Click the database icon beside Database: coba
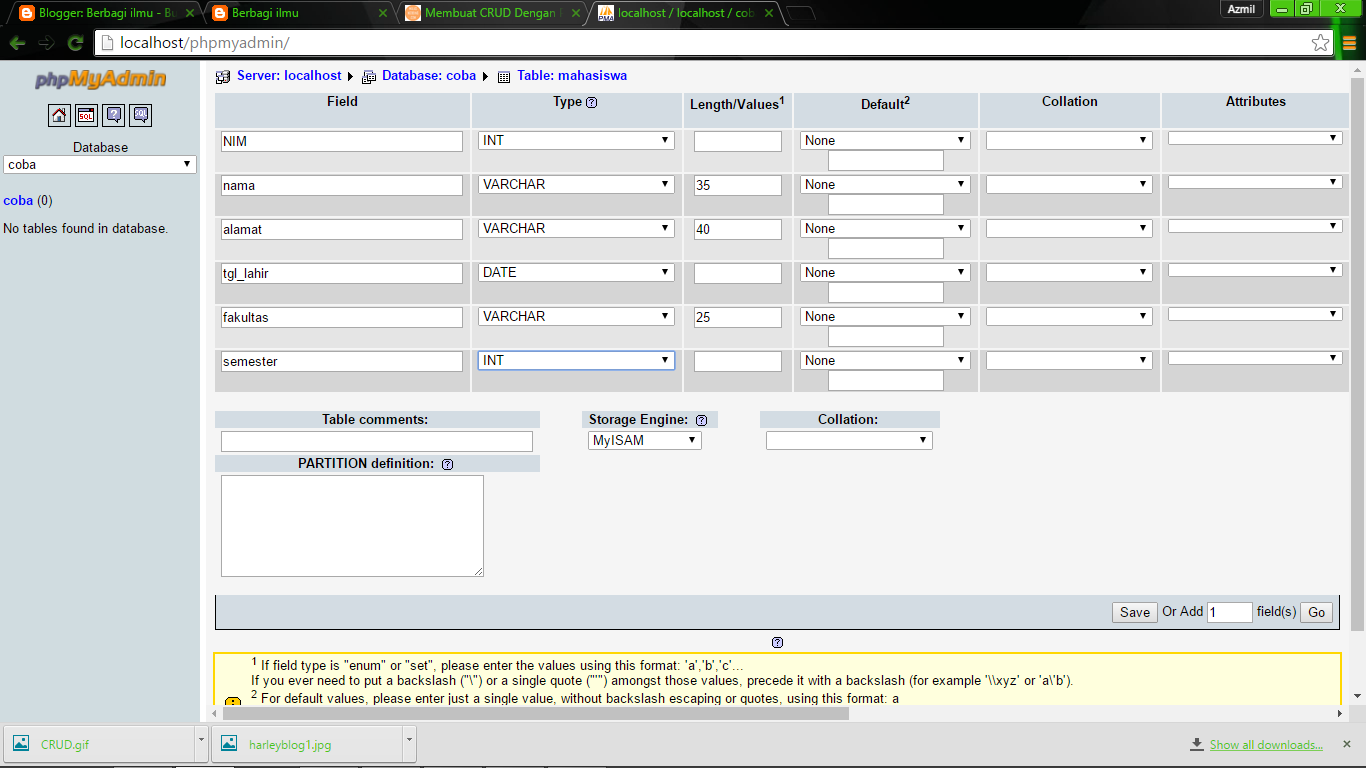Viewport: 1366px width, 768px height. tap(369, 75)
